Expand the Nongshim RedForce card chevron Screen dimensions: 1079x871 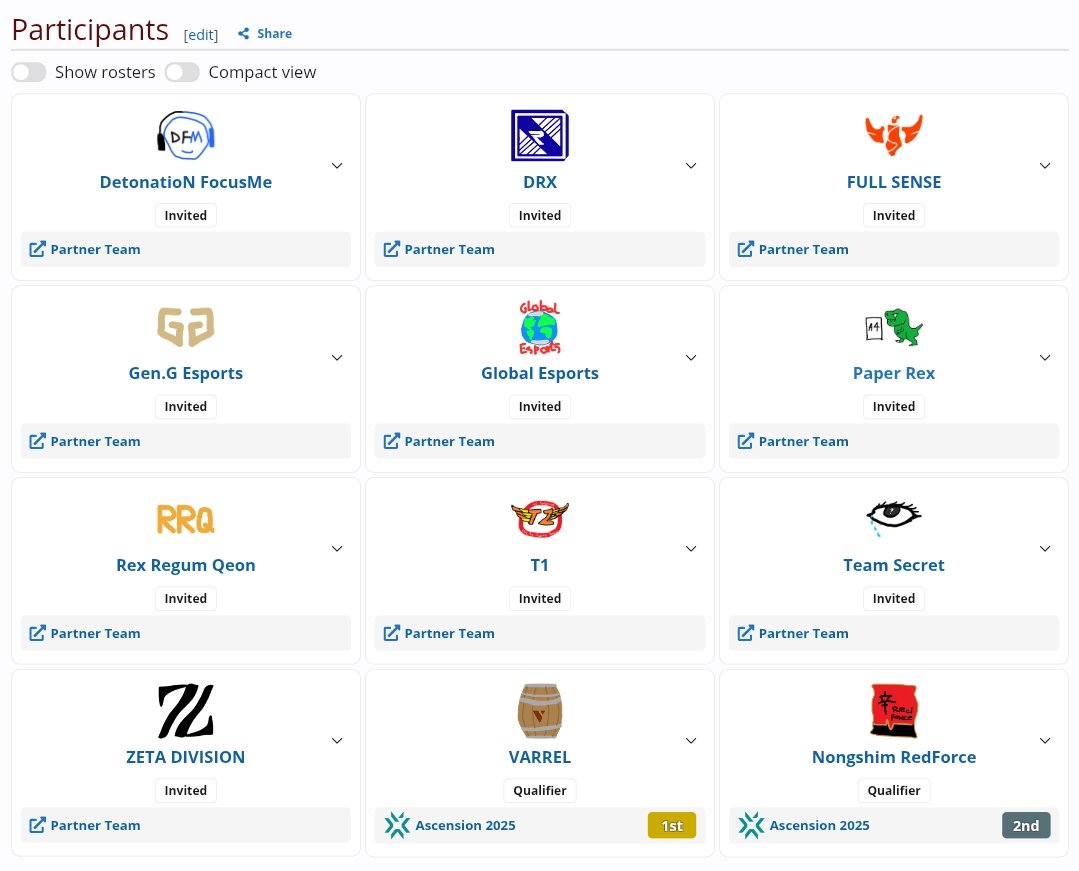click(1045, 741)
